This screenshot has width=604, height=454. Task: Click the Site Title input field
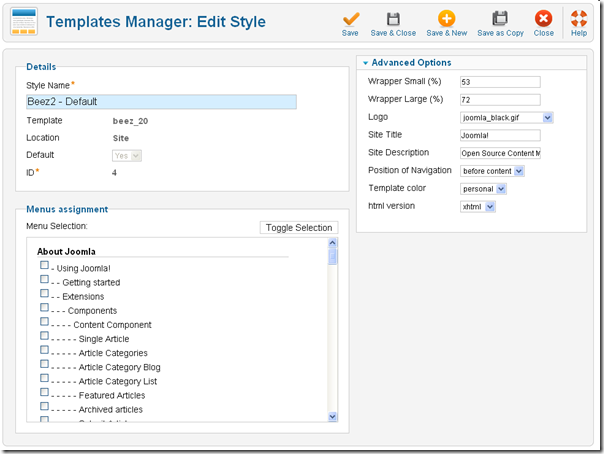[x=500, y=135]
